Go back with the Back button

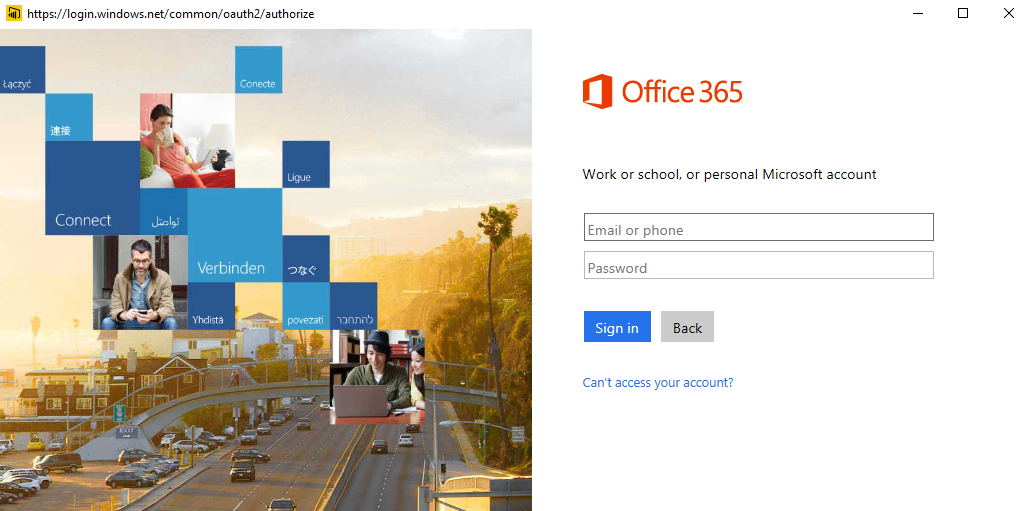(687, 327)
